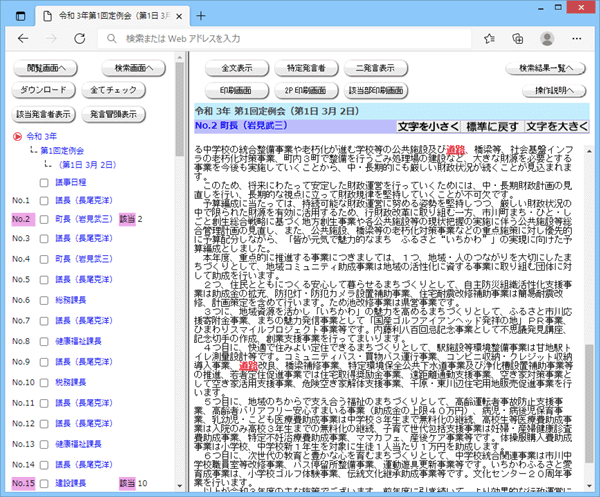Open the 印刷画面 button
This screenshot has width=600, height=497.
coord(237,91)
